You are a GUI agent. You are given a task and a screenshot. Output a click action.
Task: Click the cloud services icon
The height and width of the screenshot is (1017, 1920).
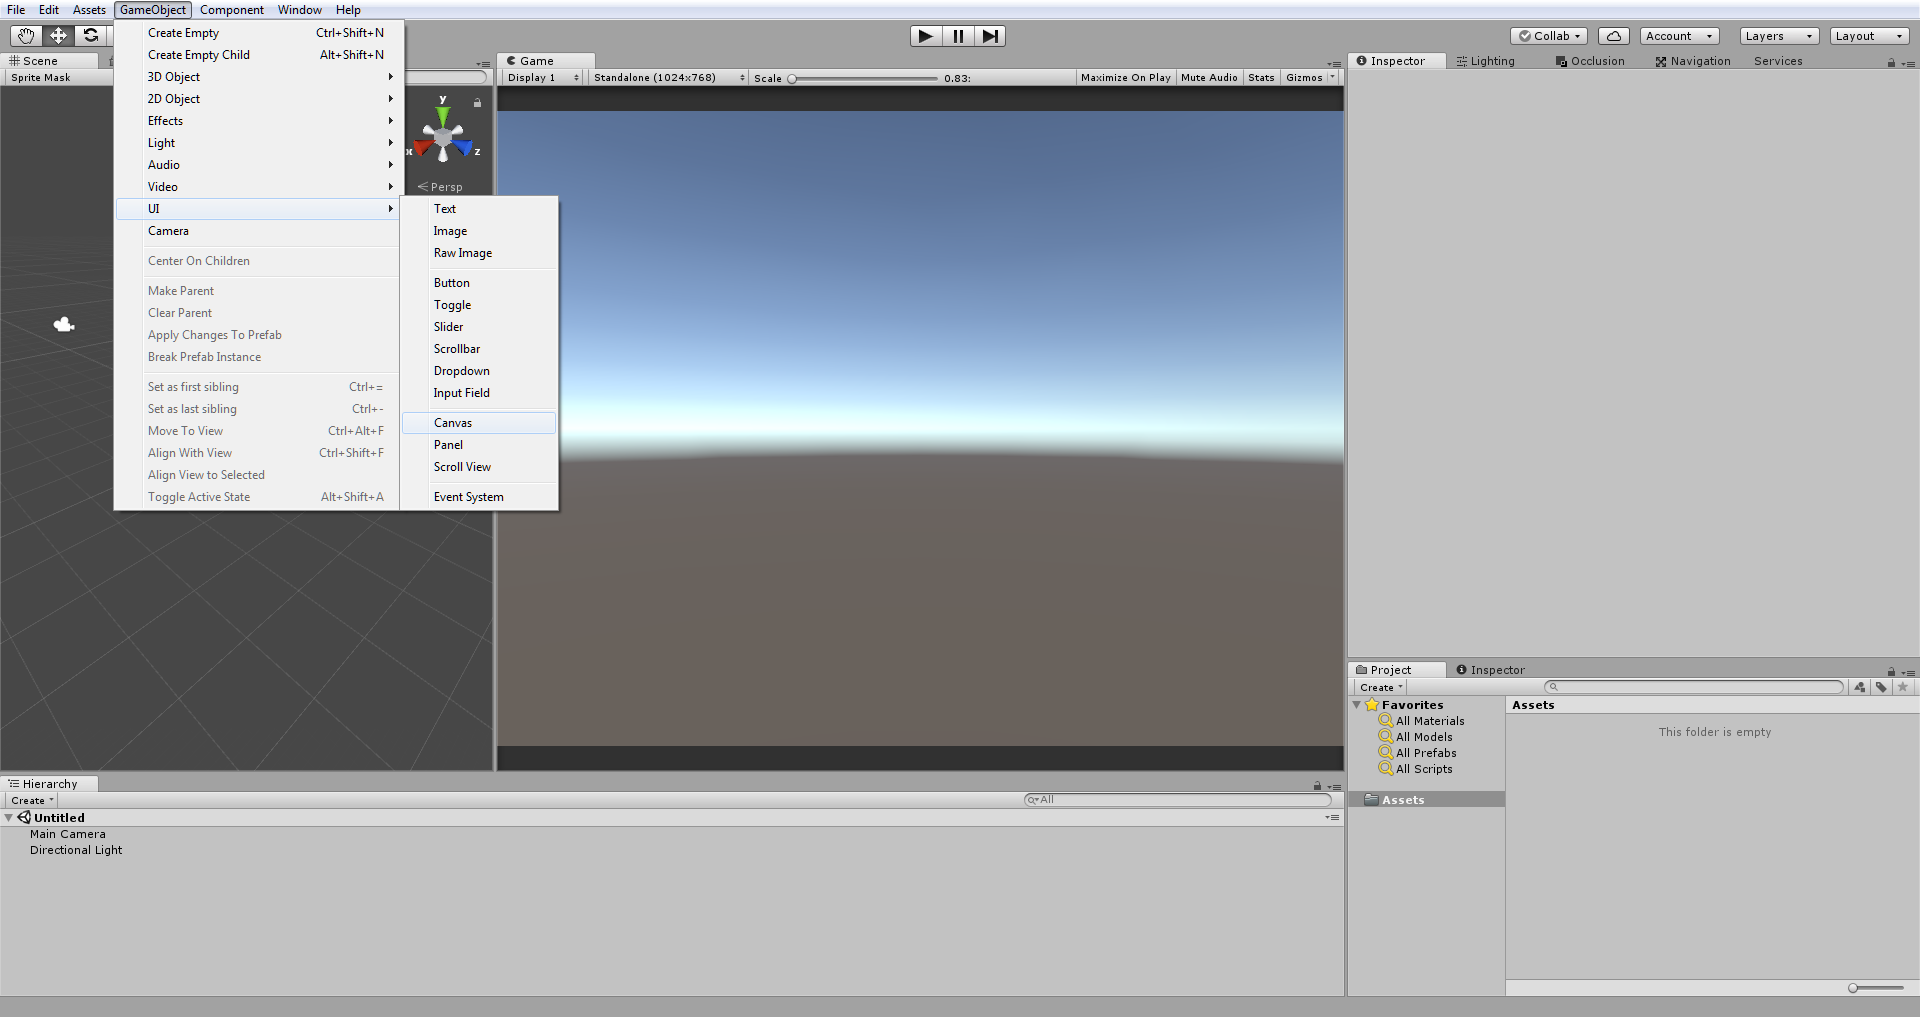(1613, 36)
